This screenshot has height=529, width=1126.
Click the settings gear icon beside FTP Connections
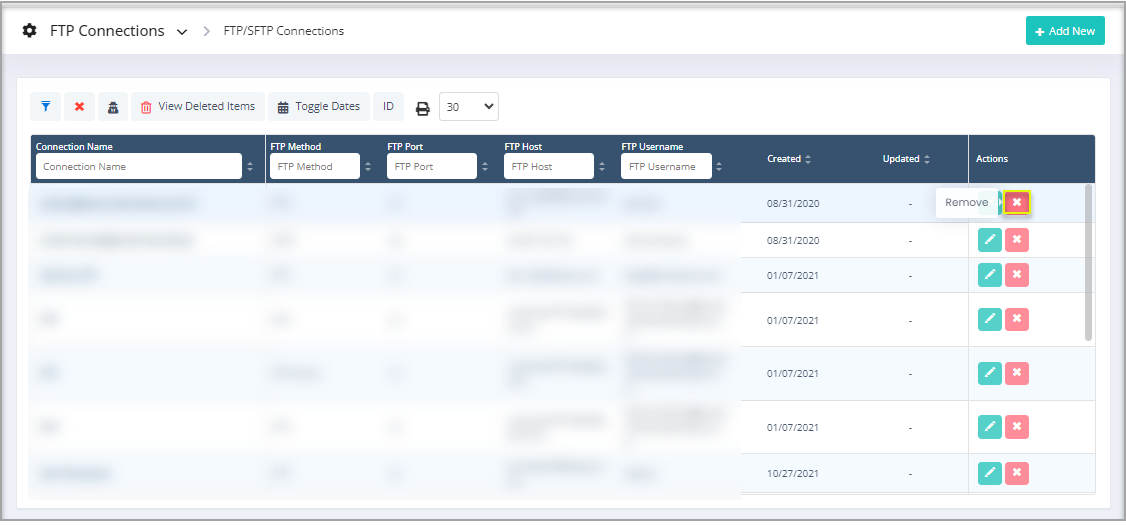click(x=30, y=31)
